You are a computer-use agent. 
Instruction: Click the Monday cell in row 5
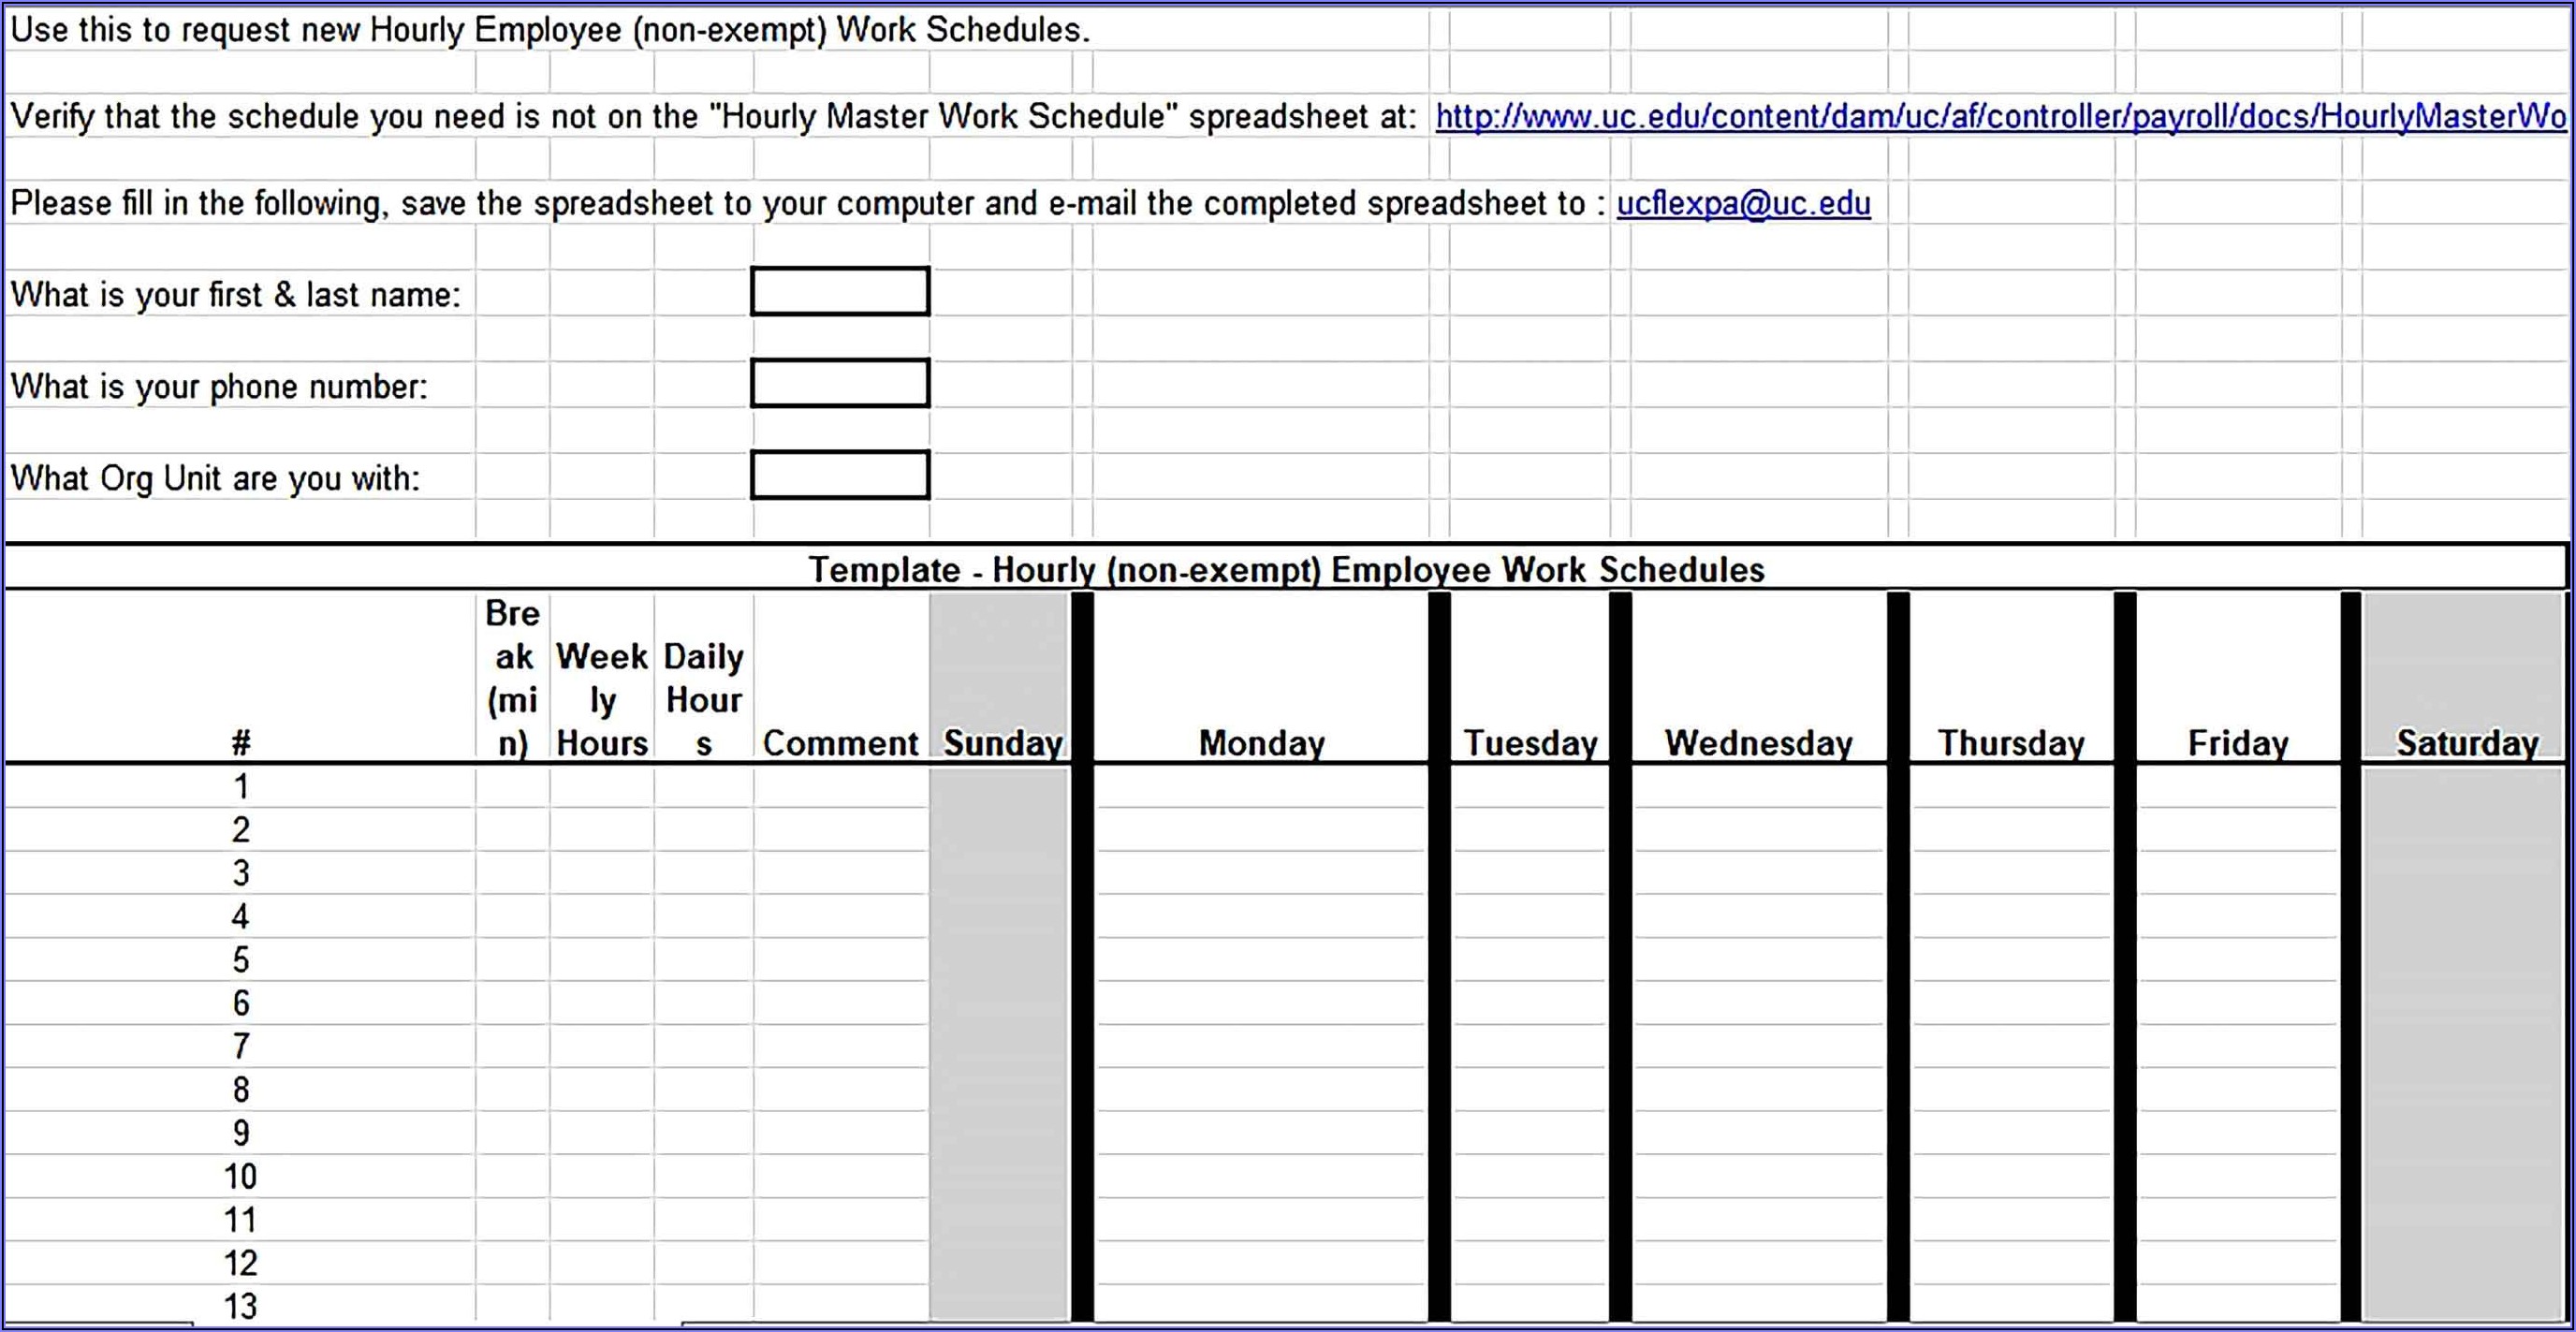(x=1261, y=960)
